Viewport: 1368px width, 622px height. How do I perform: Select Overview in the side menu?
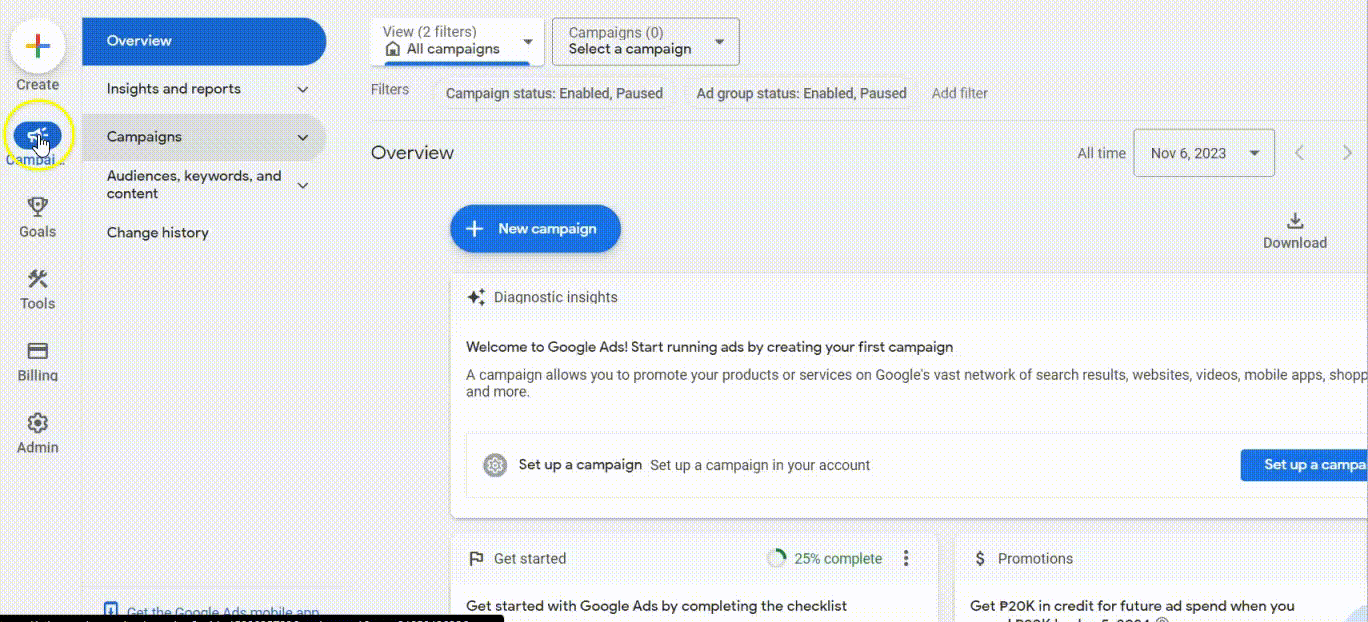coord(204,41)
